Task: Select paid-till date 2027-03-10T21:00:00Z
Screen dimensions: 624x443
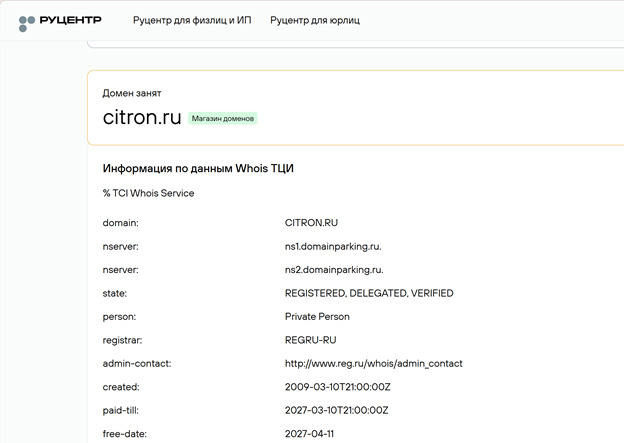Action: 336,410
